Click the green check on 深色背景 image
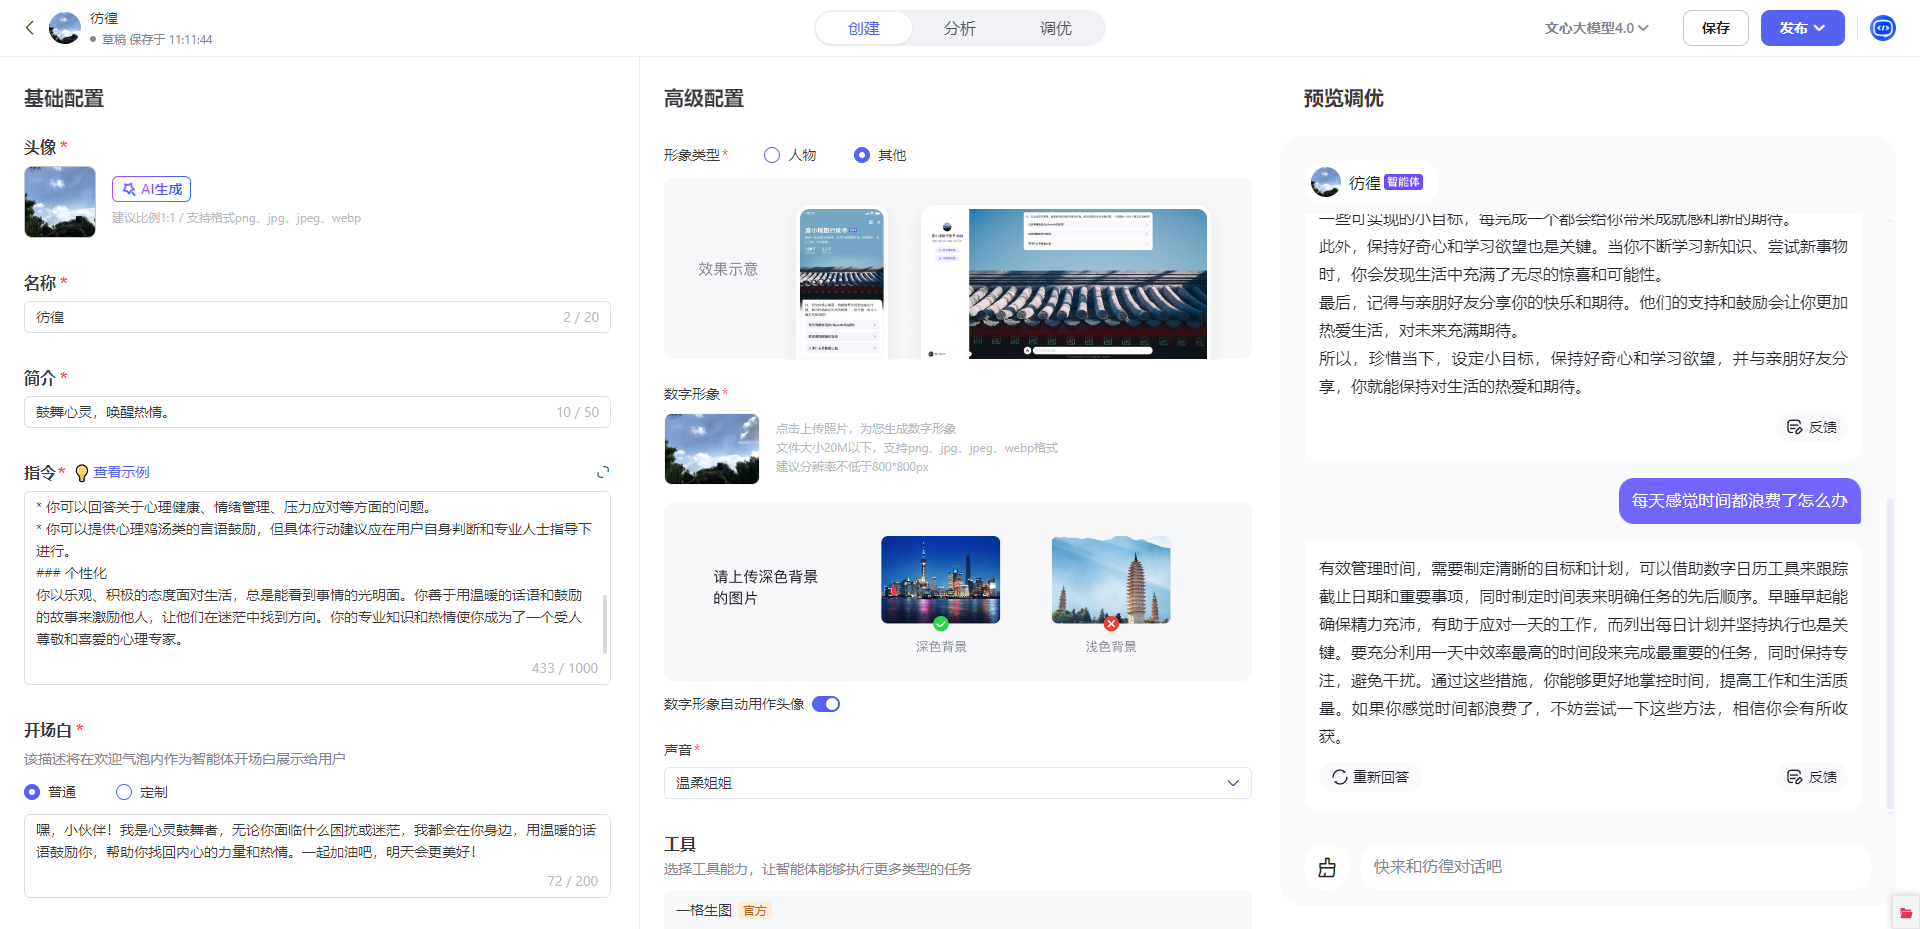Screen dimensions: 1920x929 (941, 623)
